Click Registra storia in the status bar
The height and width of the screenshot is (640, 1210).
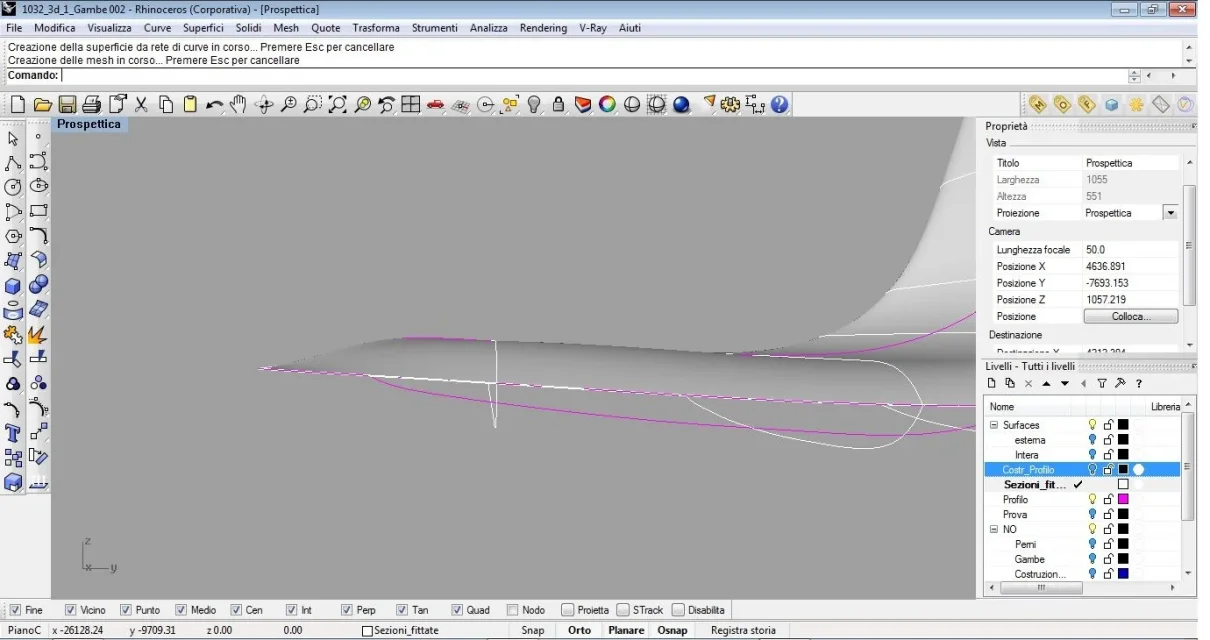pos(743,630)
